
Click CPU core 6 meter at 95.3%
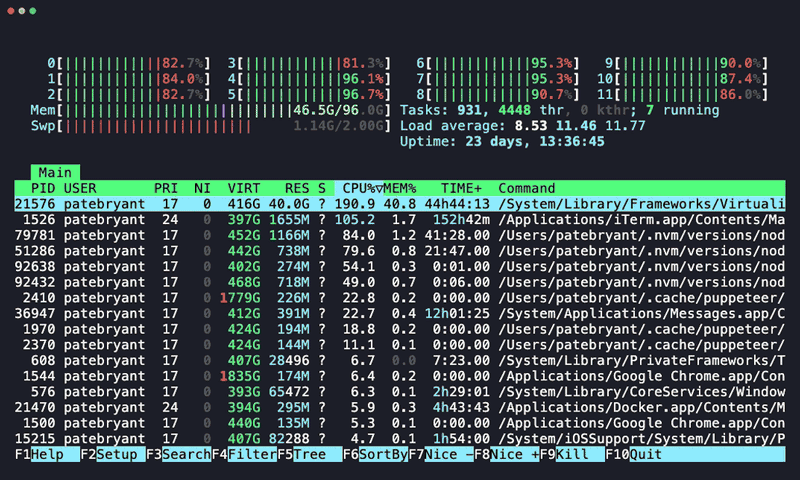(x=498, y=63)
